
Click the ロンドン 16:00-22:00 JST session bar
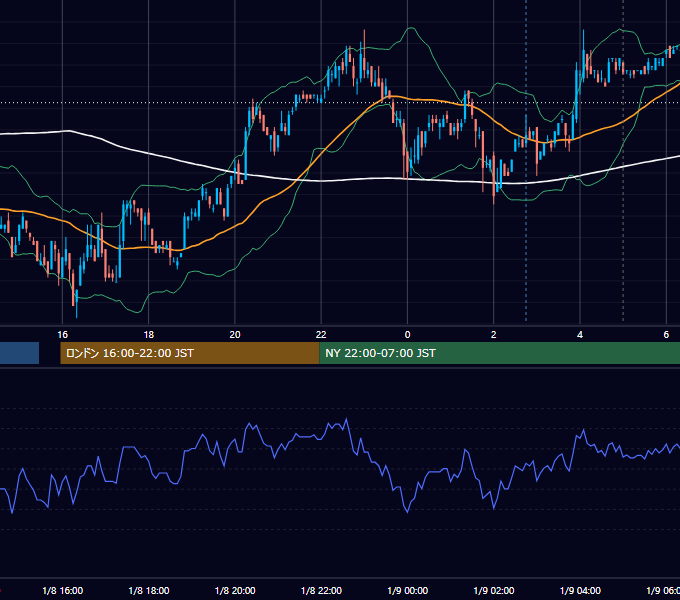tap(190, 353)
